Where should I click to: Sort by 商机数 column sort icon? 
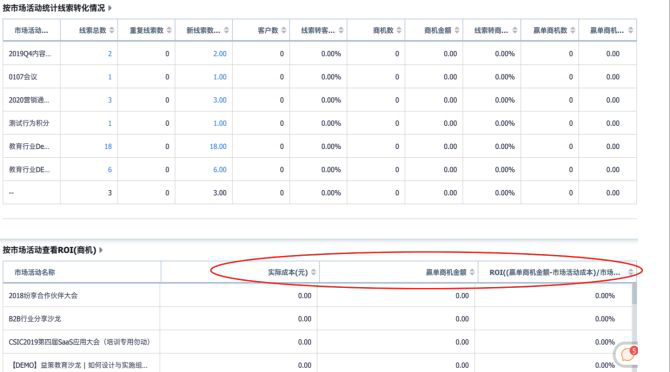pos(399,30)
